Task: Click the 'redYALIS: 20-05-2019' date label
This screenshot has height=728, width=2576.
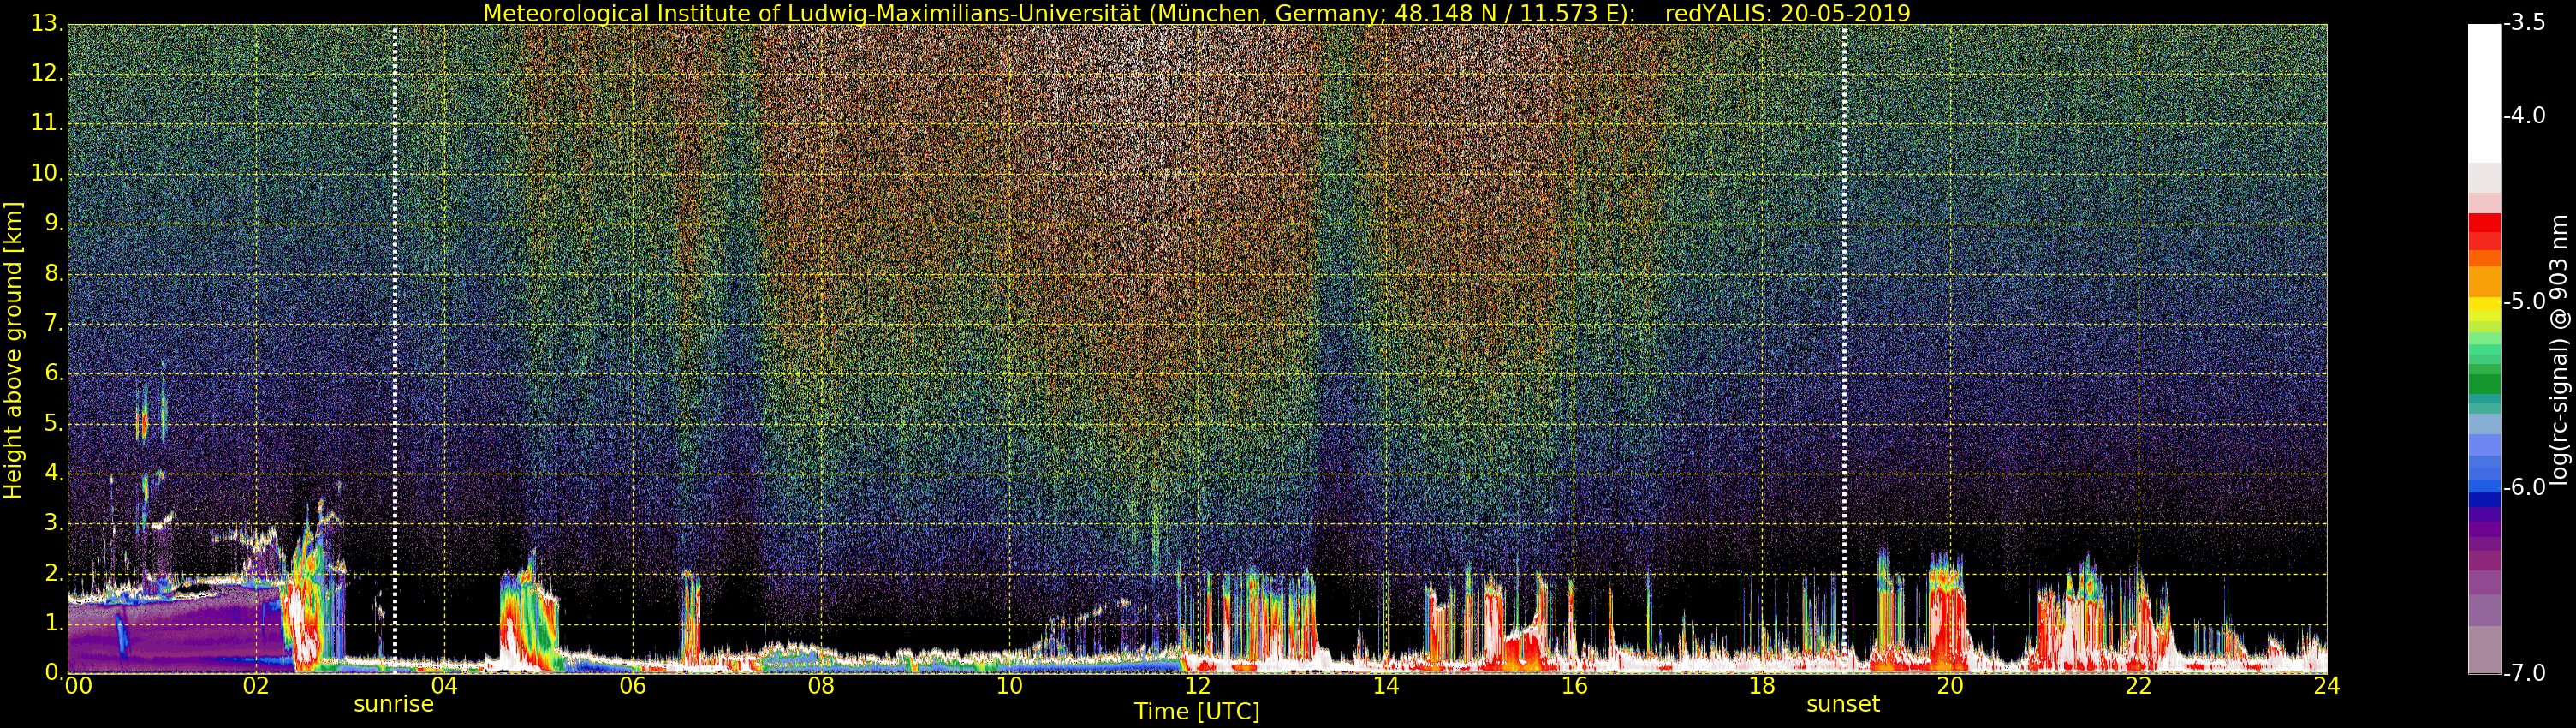Action: 1787,13
